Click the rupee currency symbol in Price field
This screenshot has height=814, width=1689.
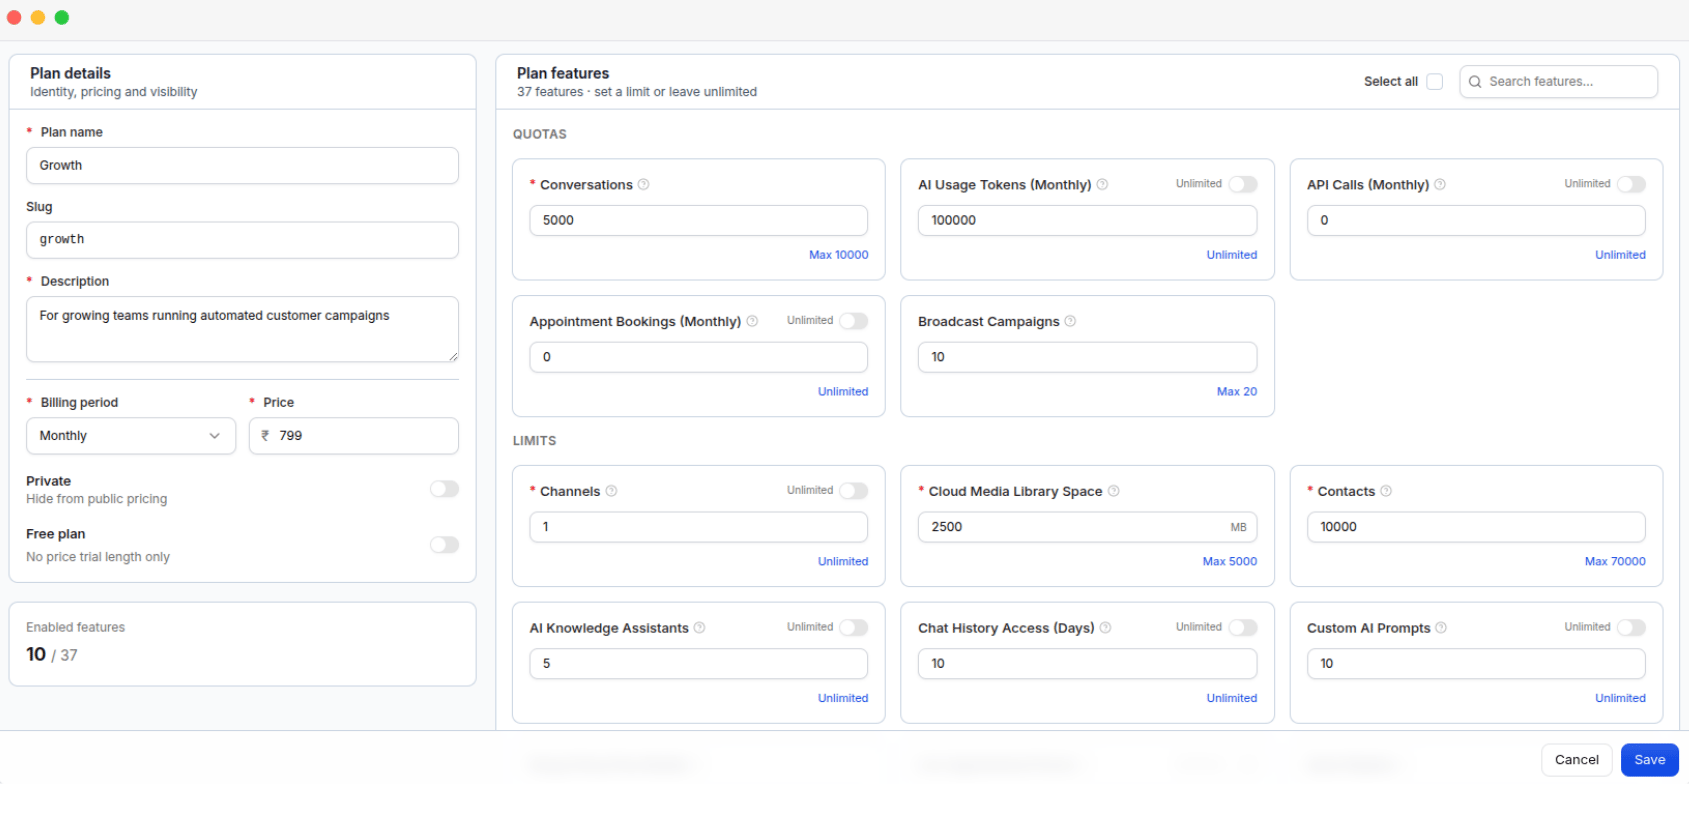266,436
